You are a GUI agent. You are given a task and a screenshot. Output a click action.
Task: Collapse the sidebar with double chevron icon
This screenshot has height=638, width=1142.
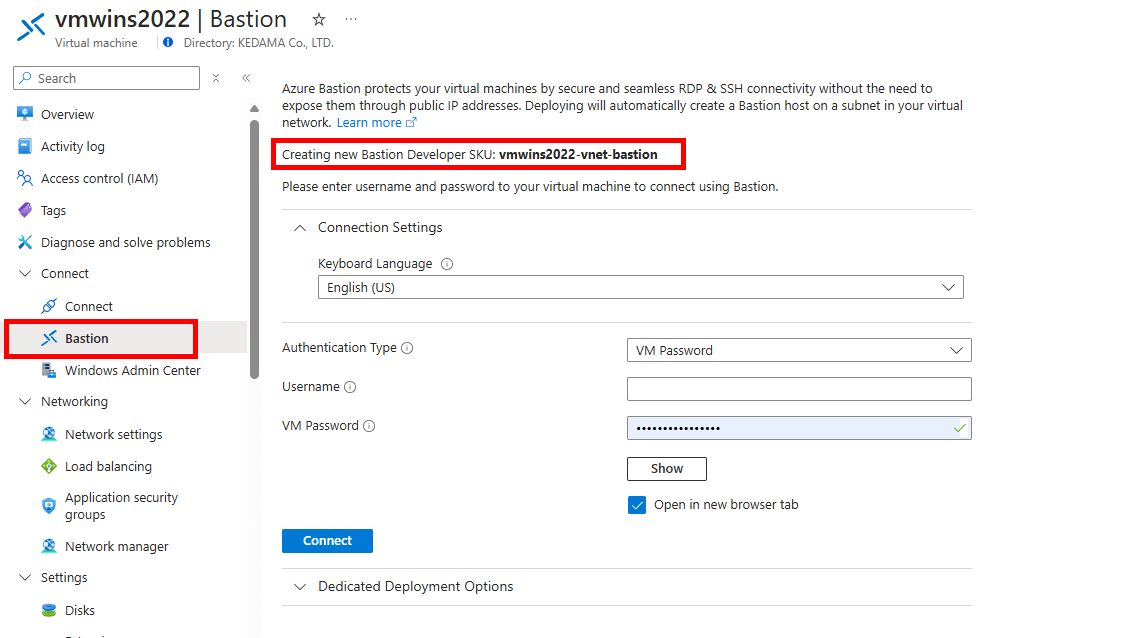pyautogui.click(x=246, y=78)
